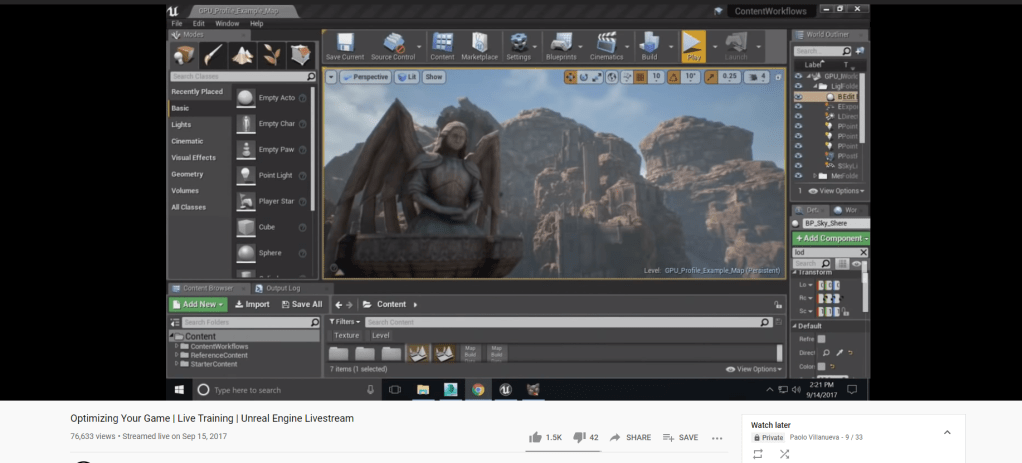Toggle visibility eye of the selected outliner row

798,97
